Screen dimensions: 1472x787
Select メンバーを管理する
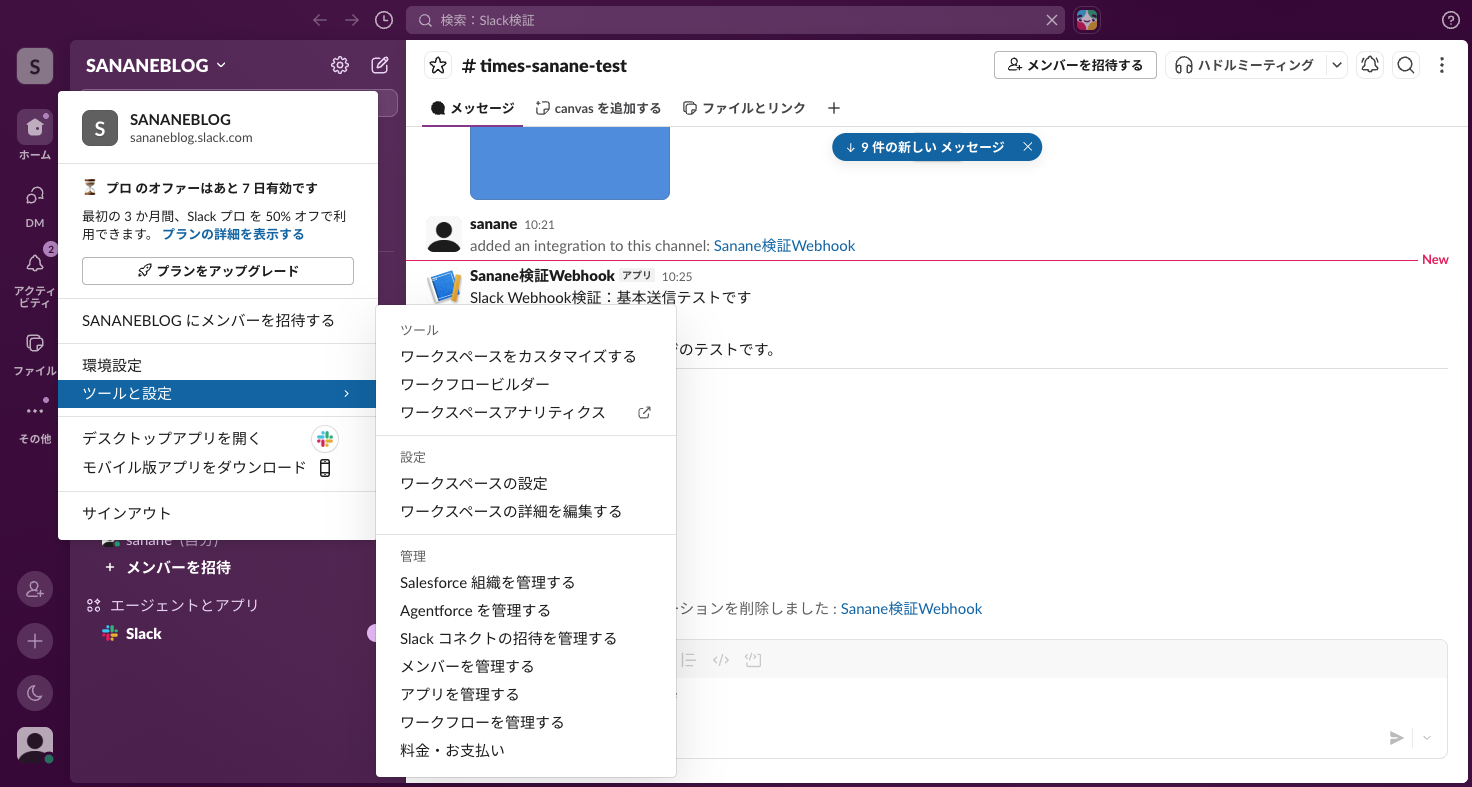point(526,666)
